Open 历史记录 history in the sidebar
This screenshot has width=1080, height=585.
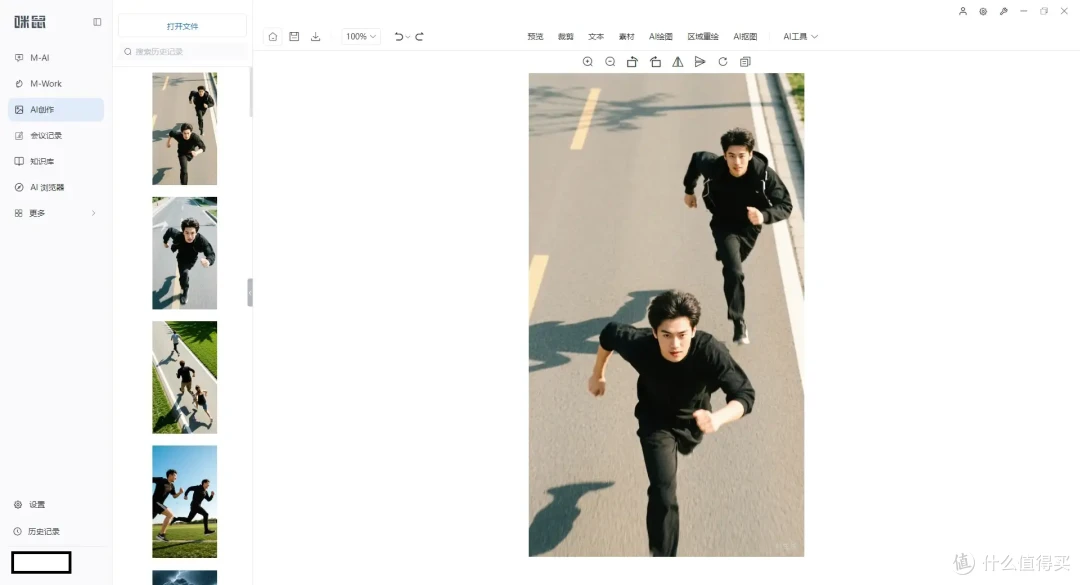[x=37, y=531]
